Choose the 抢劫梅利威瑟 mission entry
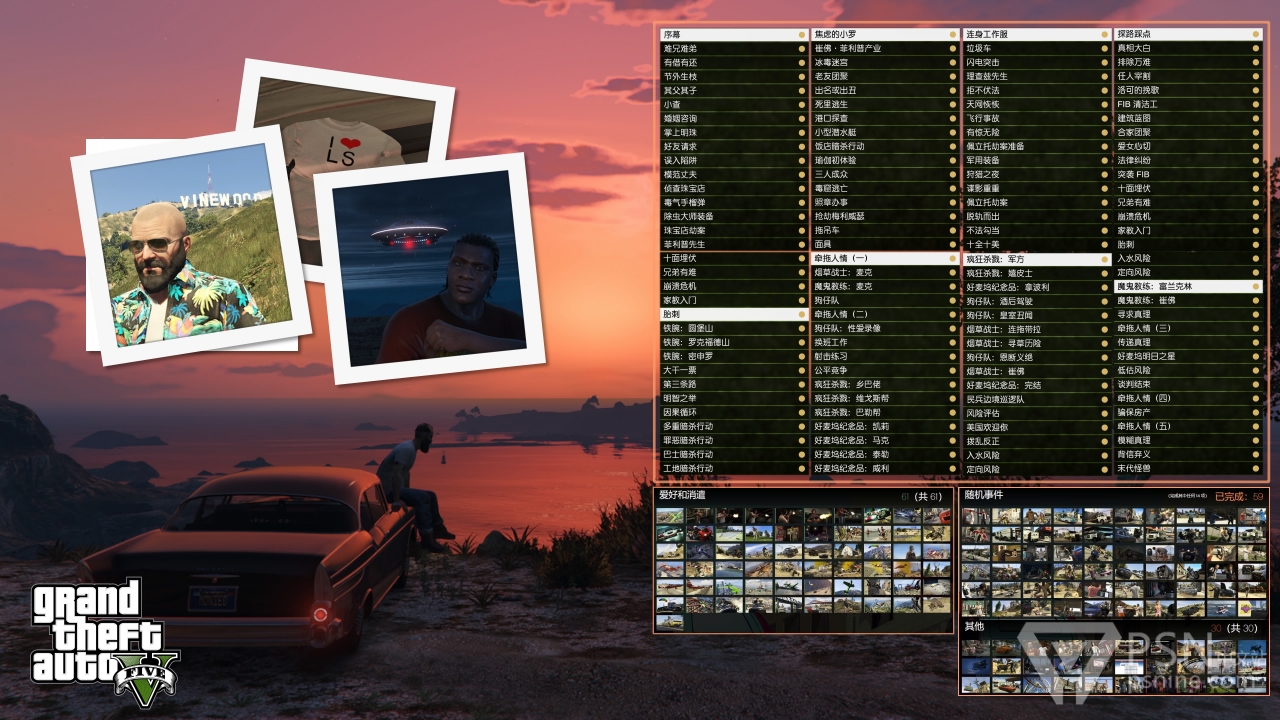1280x720 pixels. pos(885,216)
